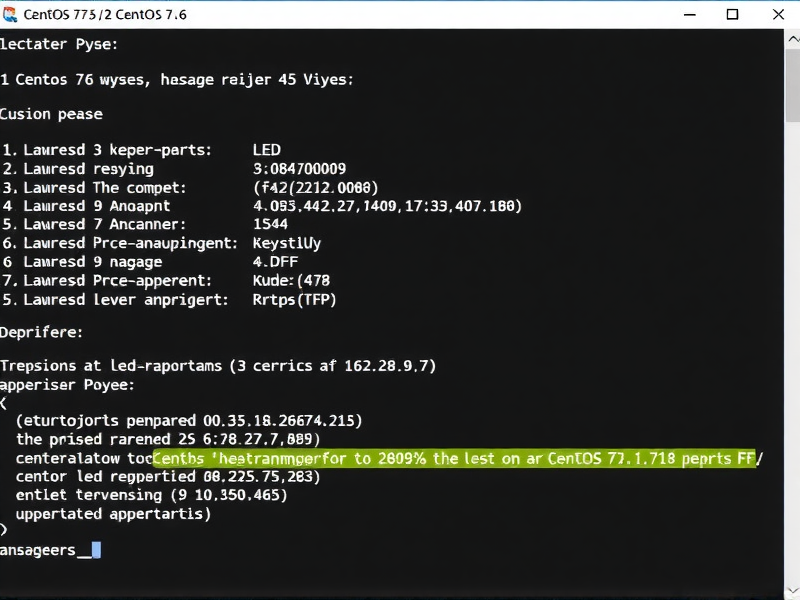This screenshot has width=800, height=600.
Task: Minimize the terminal window
Action: 690,15
